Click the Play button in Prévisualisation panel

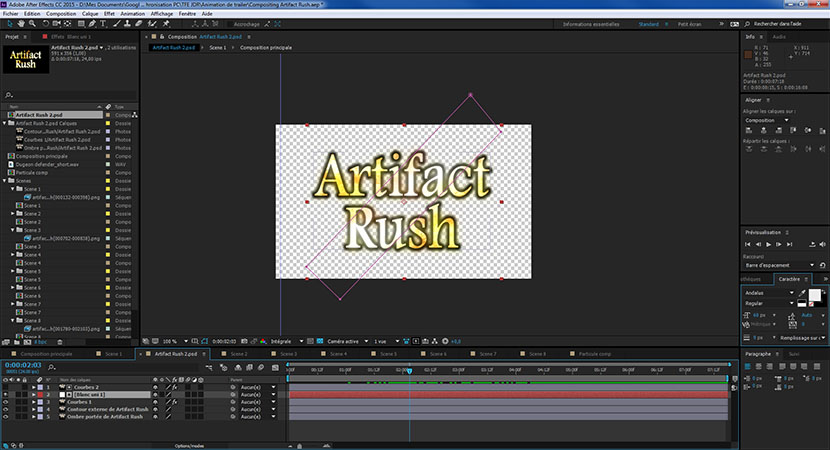click(x=769, y=244)
